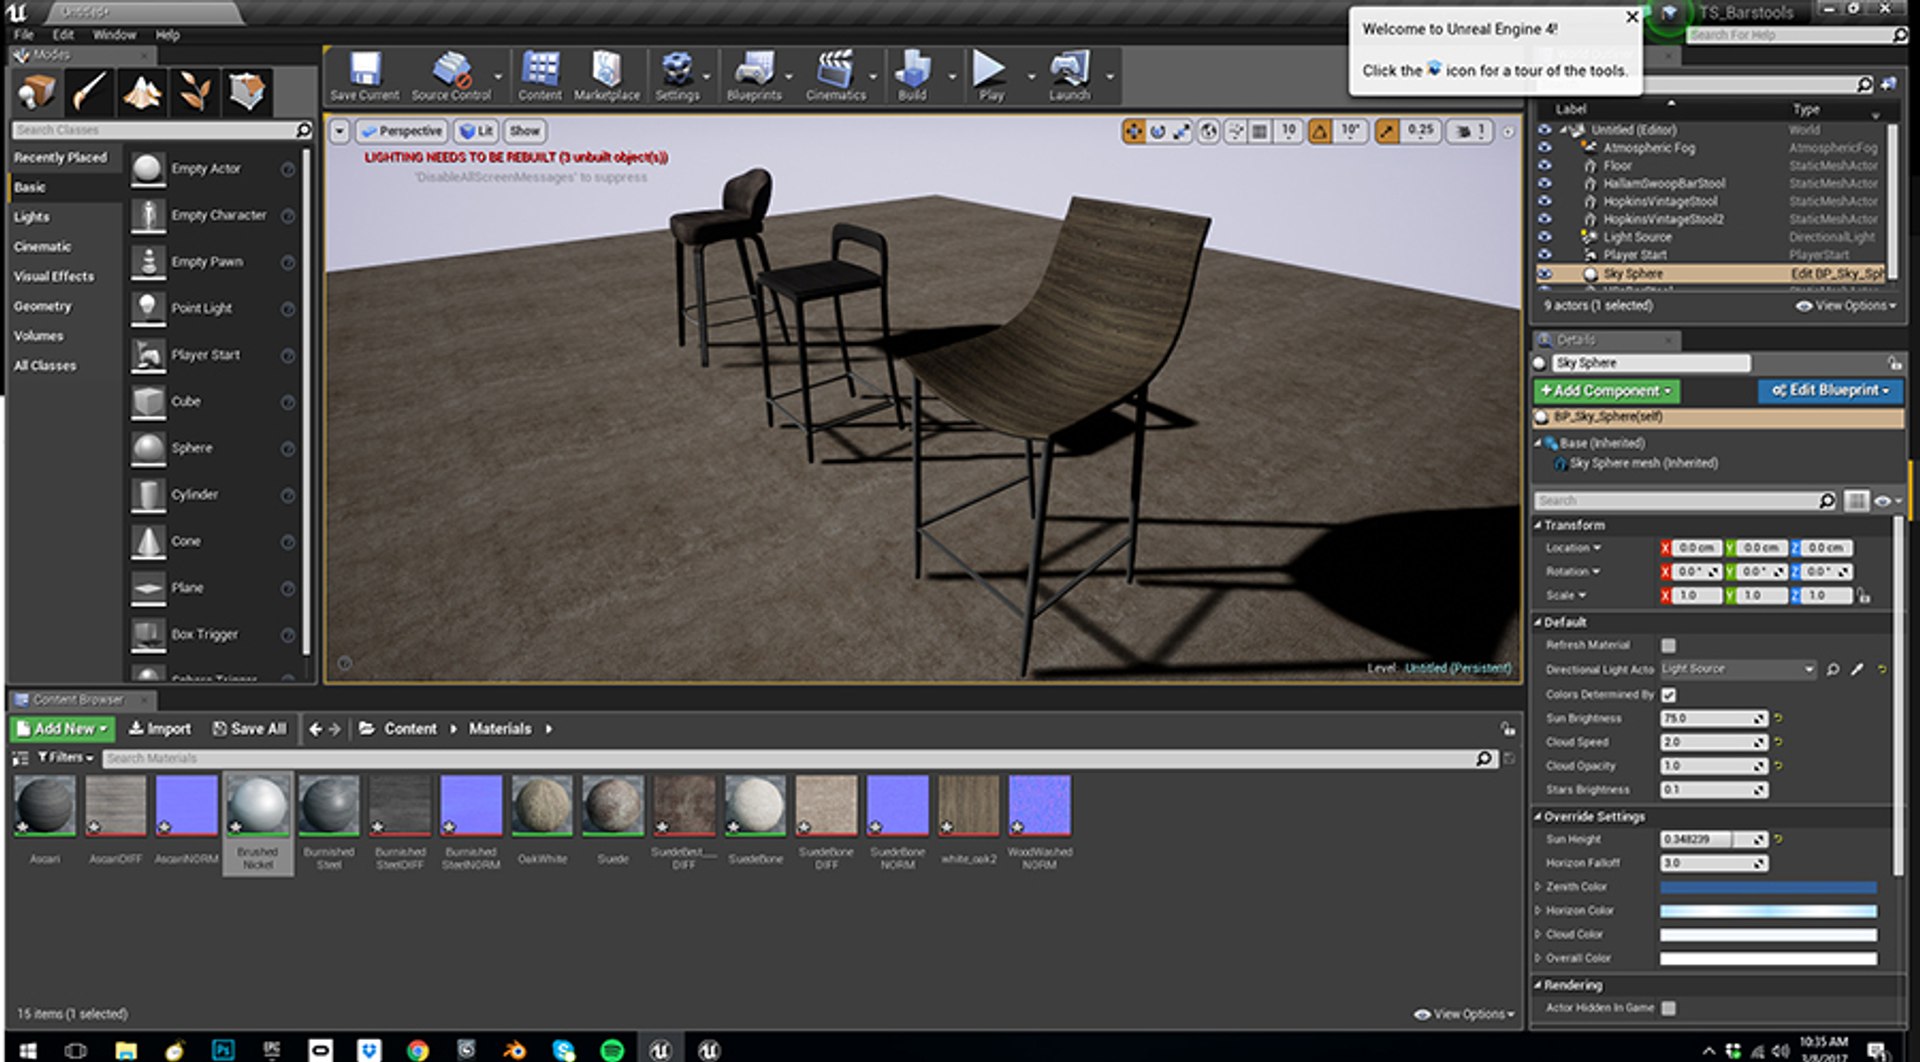Image resolution: width=1920 pixels, height=1062 pixels.
Task: Select rotate gizmo in viewport toolbar
Action: 1158,131
